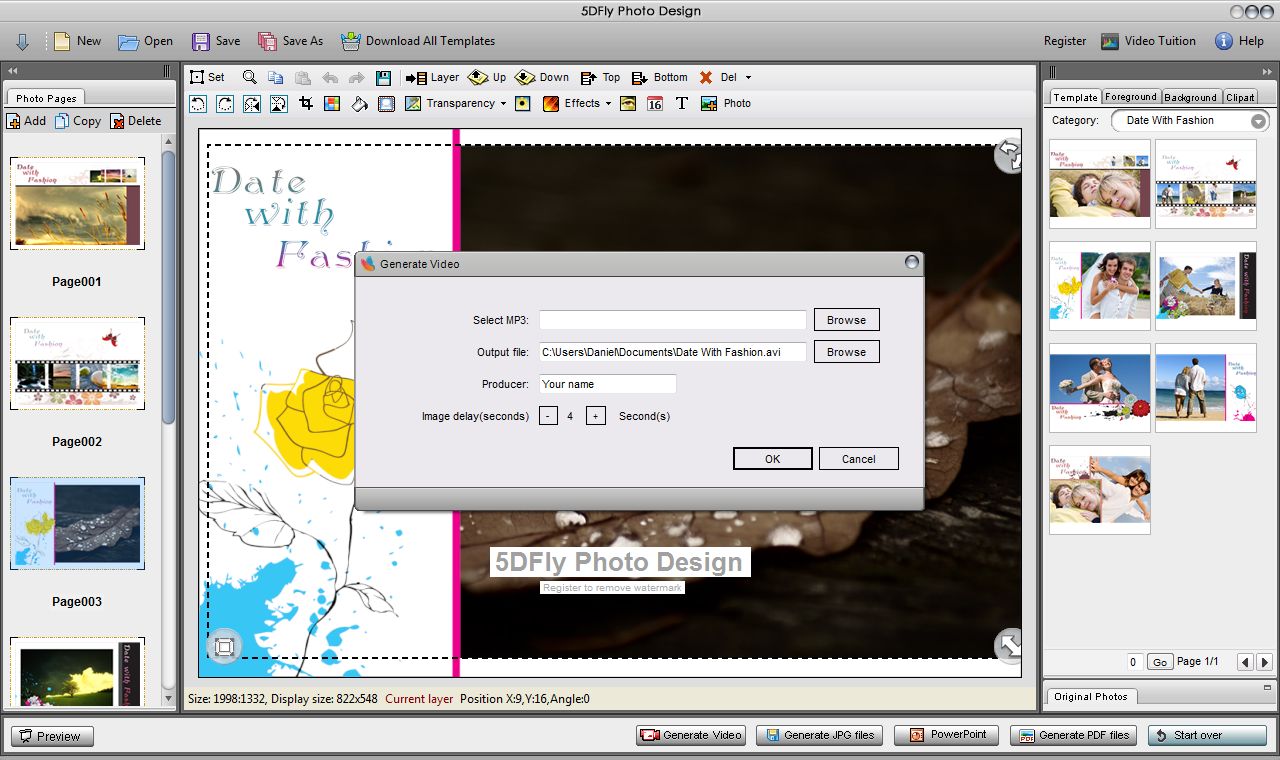Select the Photo Pages tab

(46, 98)
